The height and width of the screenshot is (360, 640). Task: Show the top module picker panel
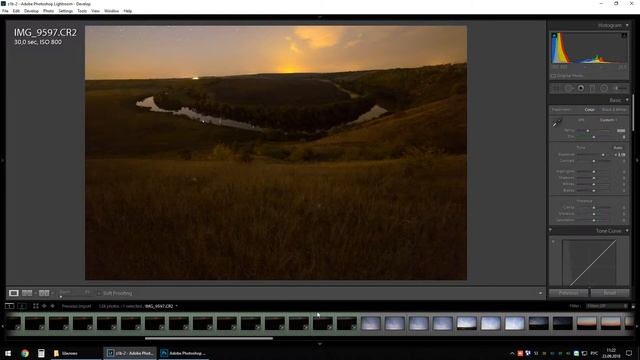point(320,17)
